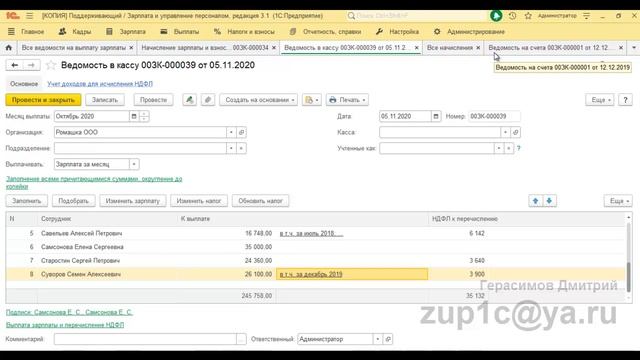
Task: Expand the organization dropdown
Action: (231, 132)
